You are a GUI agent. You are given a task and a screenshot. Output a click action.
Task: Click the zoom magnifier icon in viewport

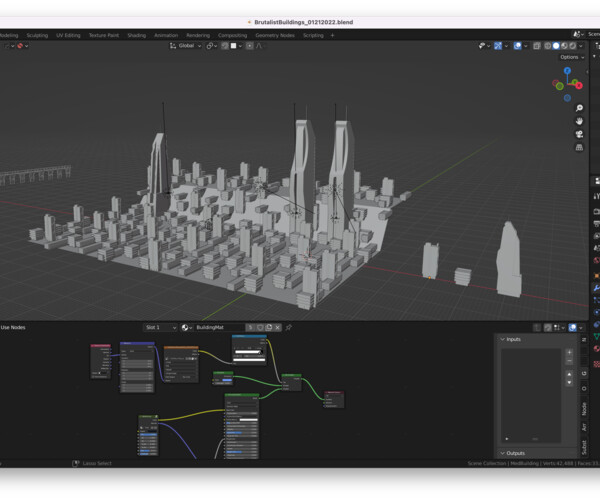pyautogui.click(x=579, y=108)
